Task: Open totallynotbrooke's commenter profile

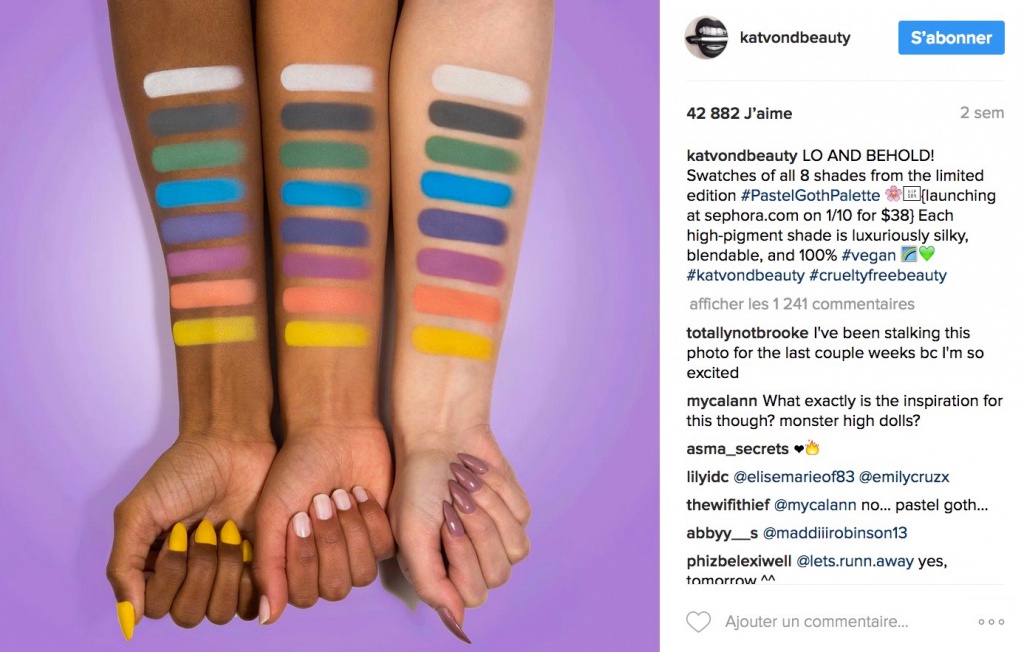Action: point(739,333)
